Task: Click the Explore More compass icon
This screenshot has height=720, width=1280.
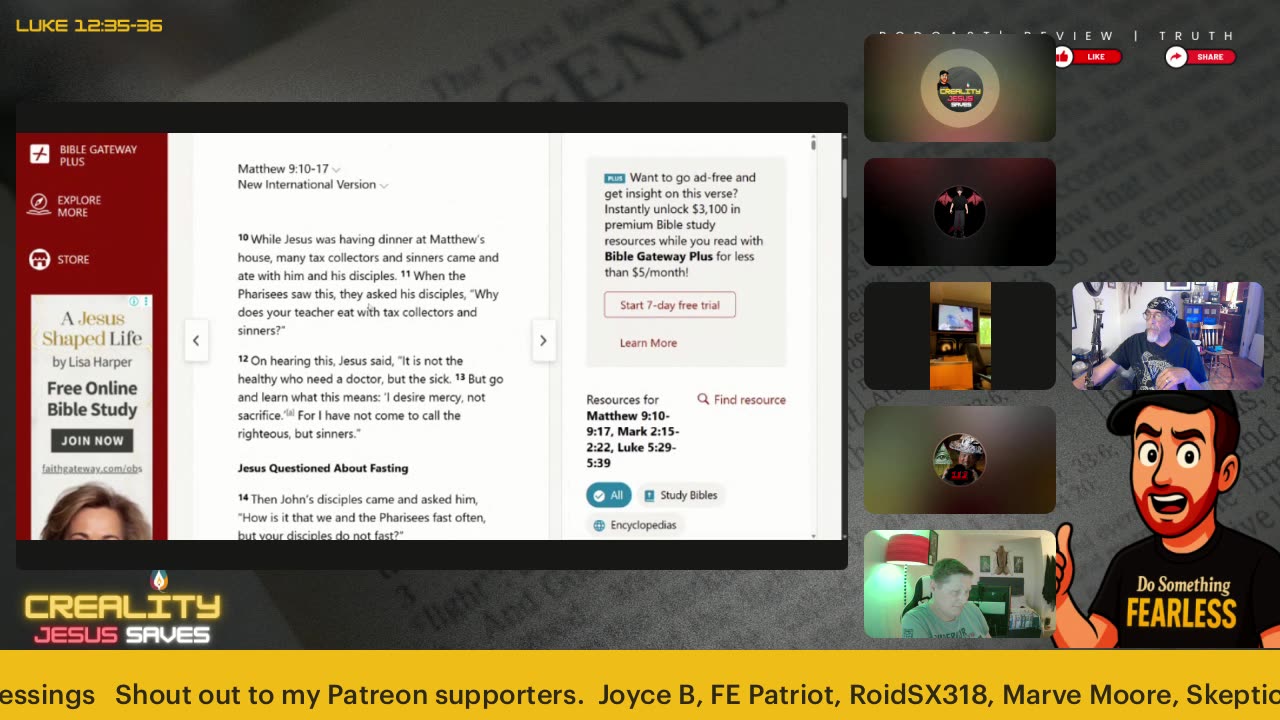Action: click(39, 205)
